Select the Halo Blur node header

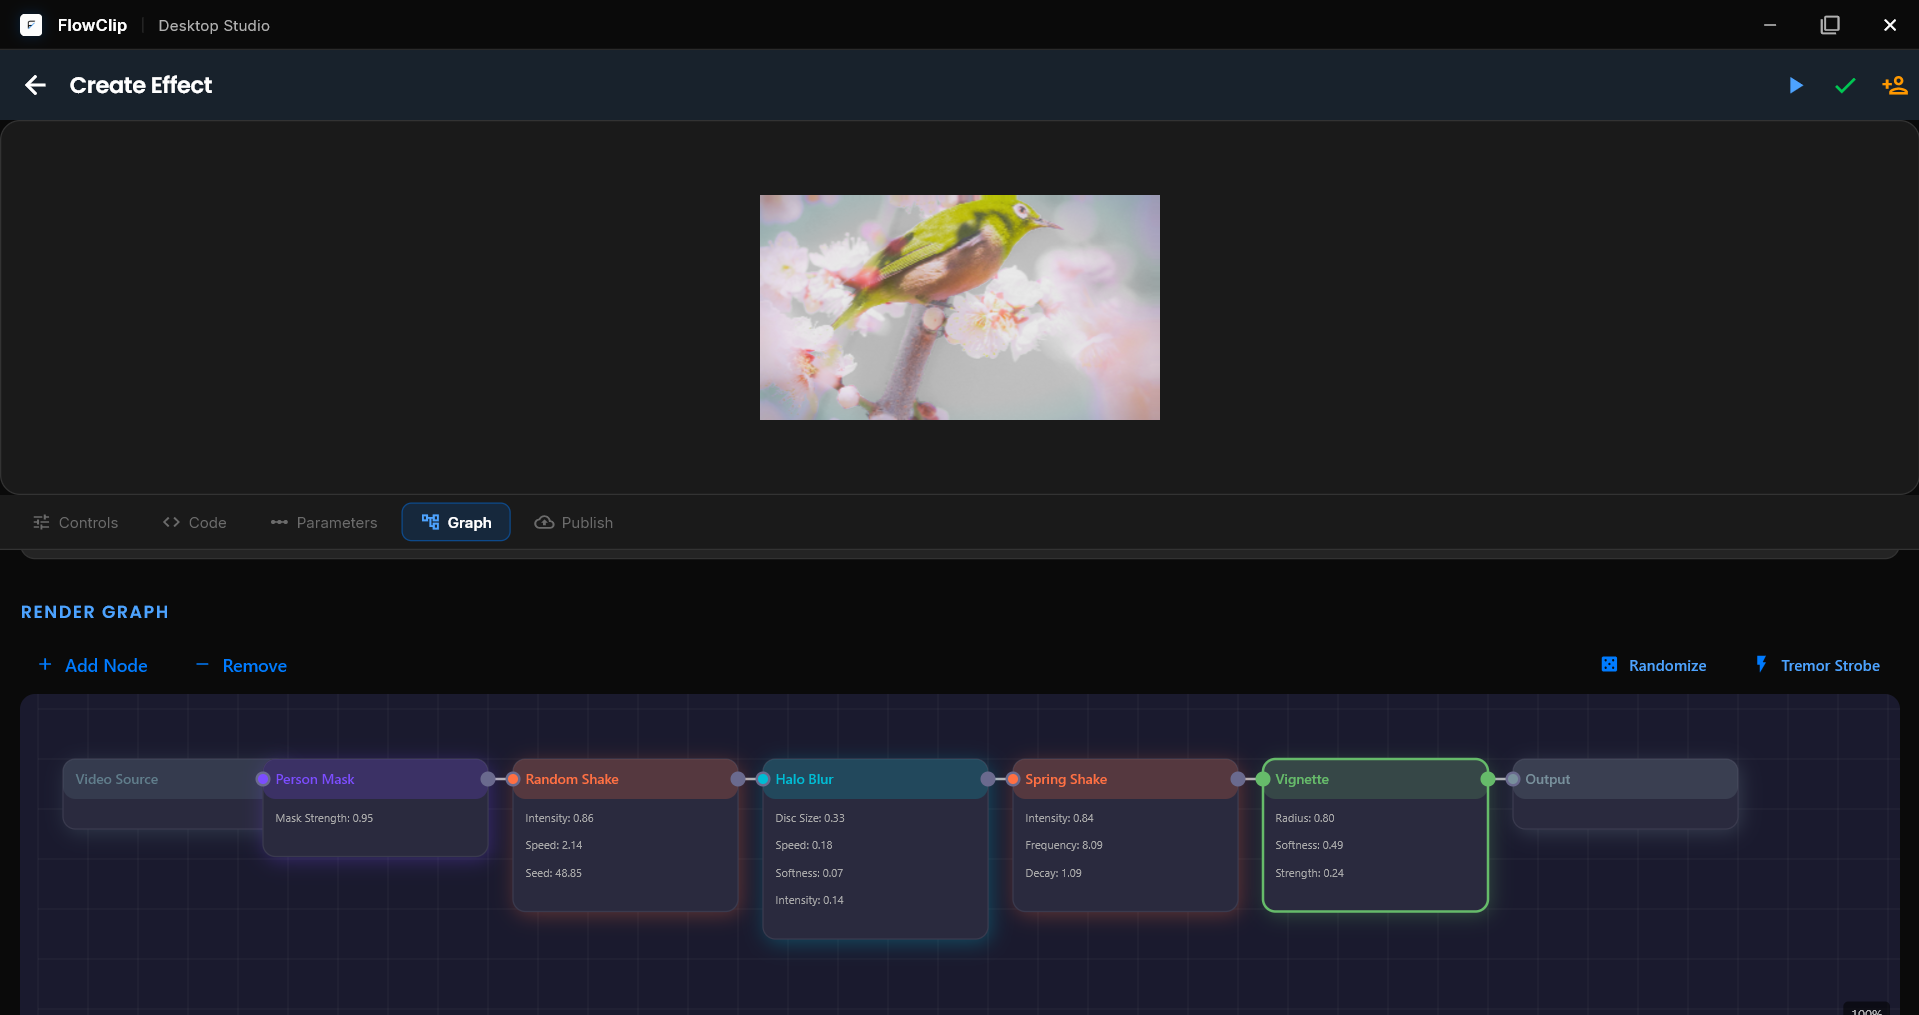pyautogui.click(x=875, y=779)
